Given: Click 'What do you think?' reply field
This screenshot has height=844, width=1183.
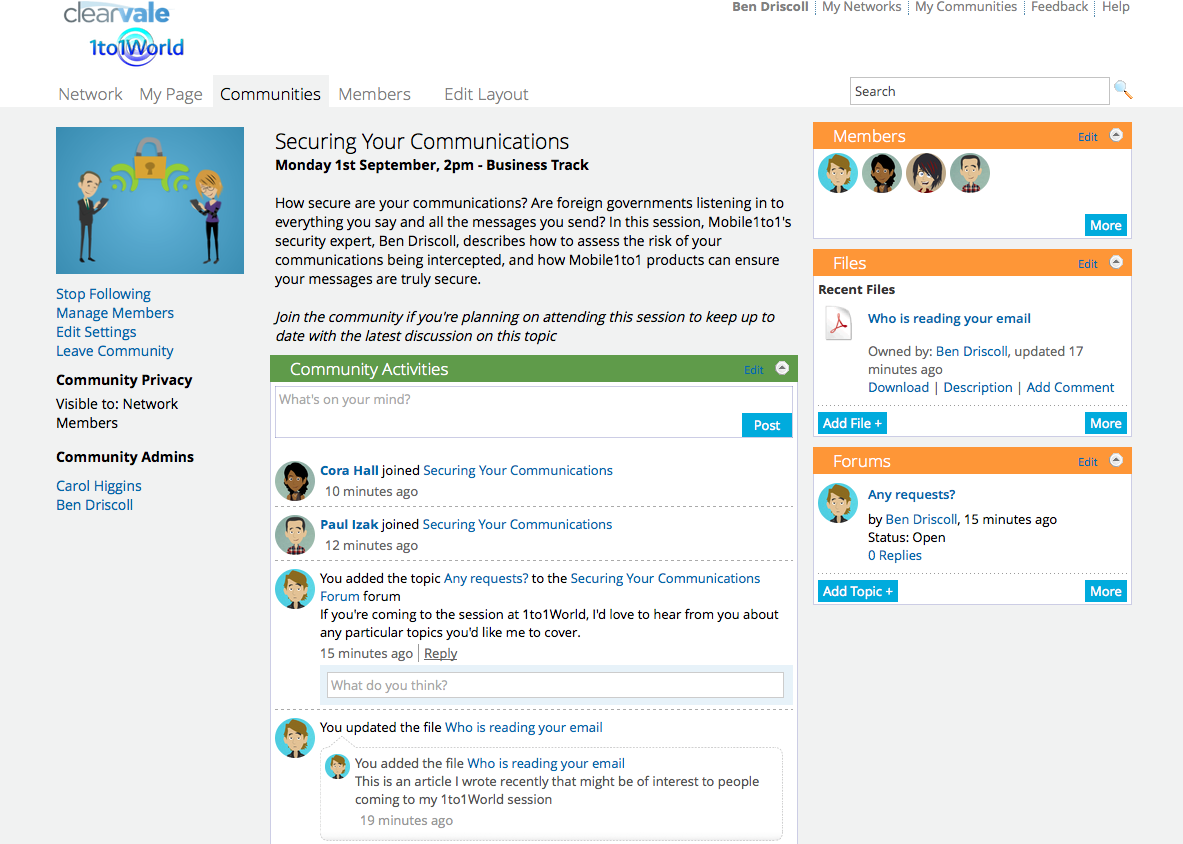Looking at the screenshot, I should coord(555,685).
